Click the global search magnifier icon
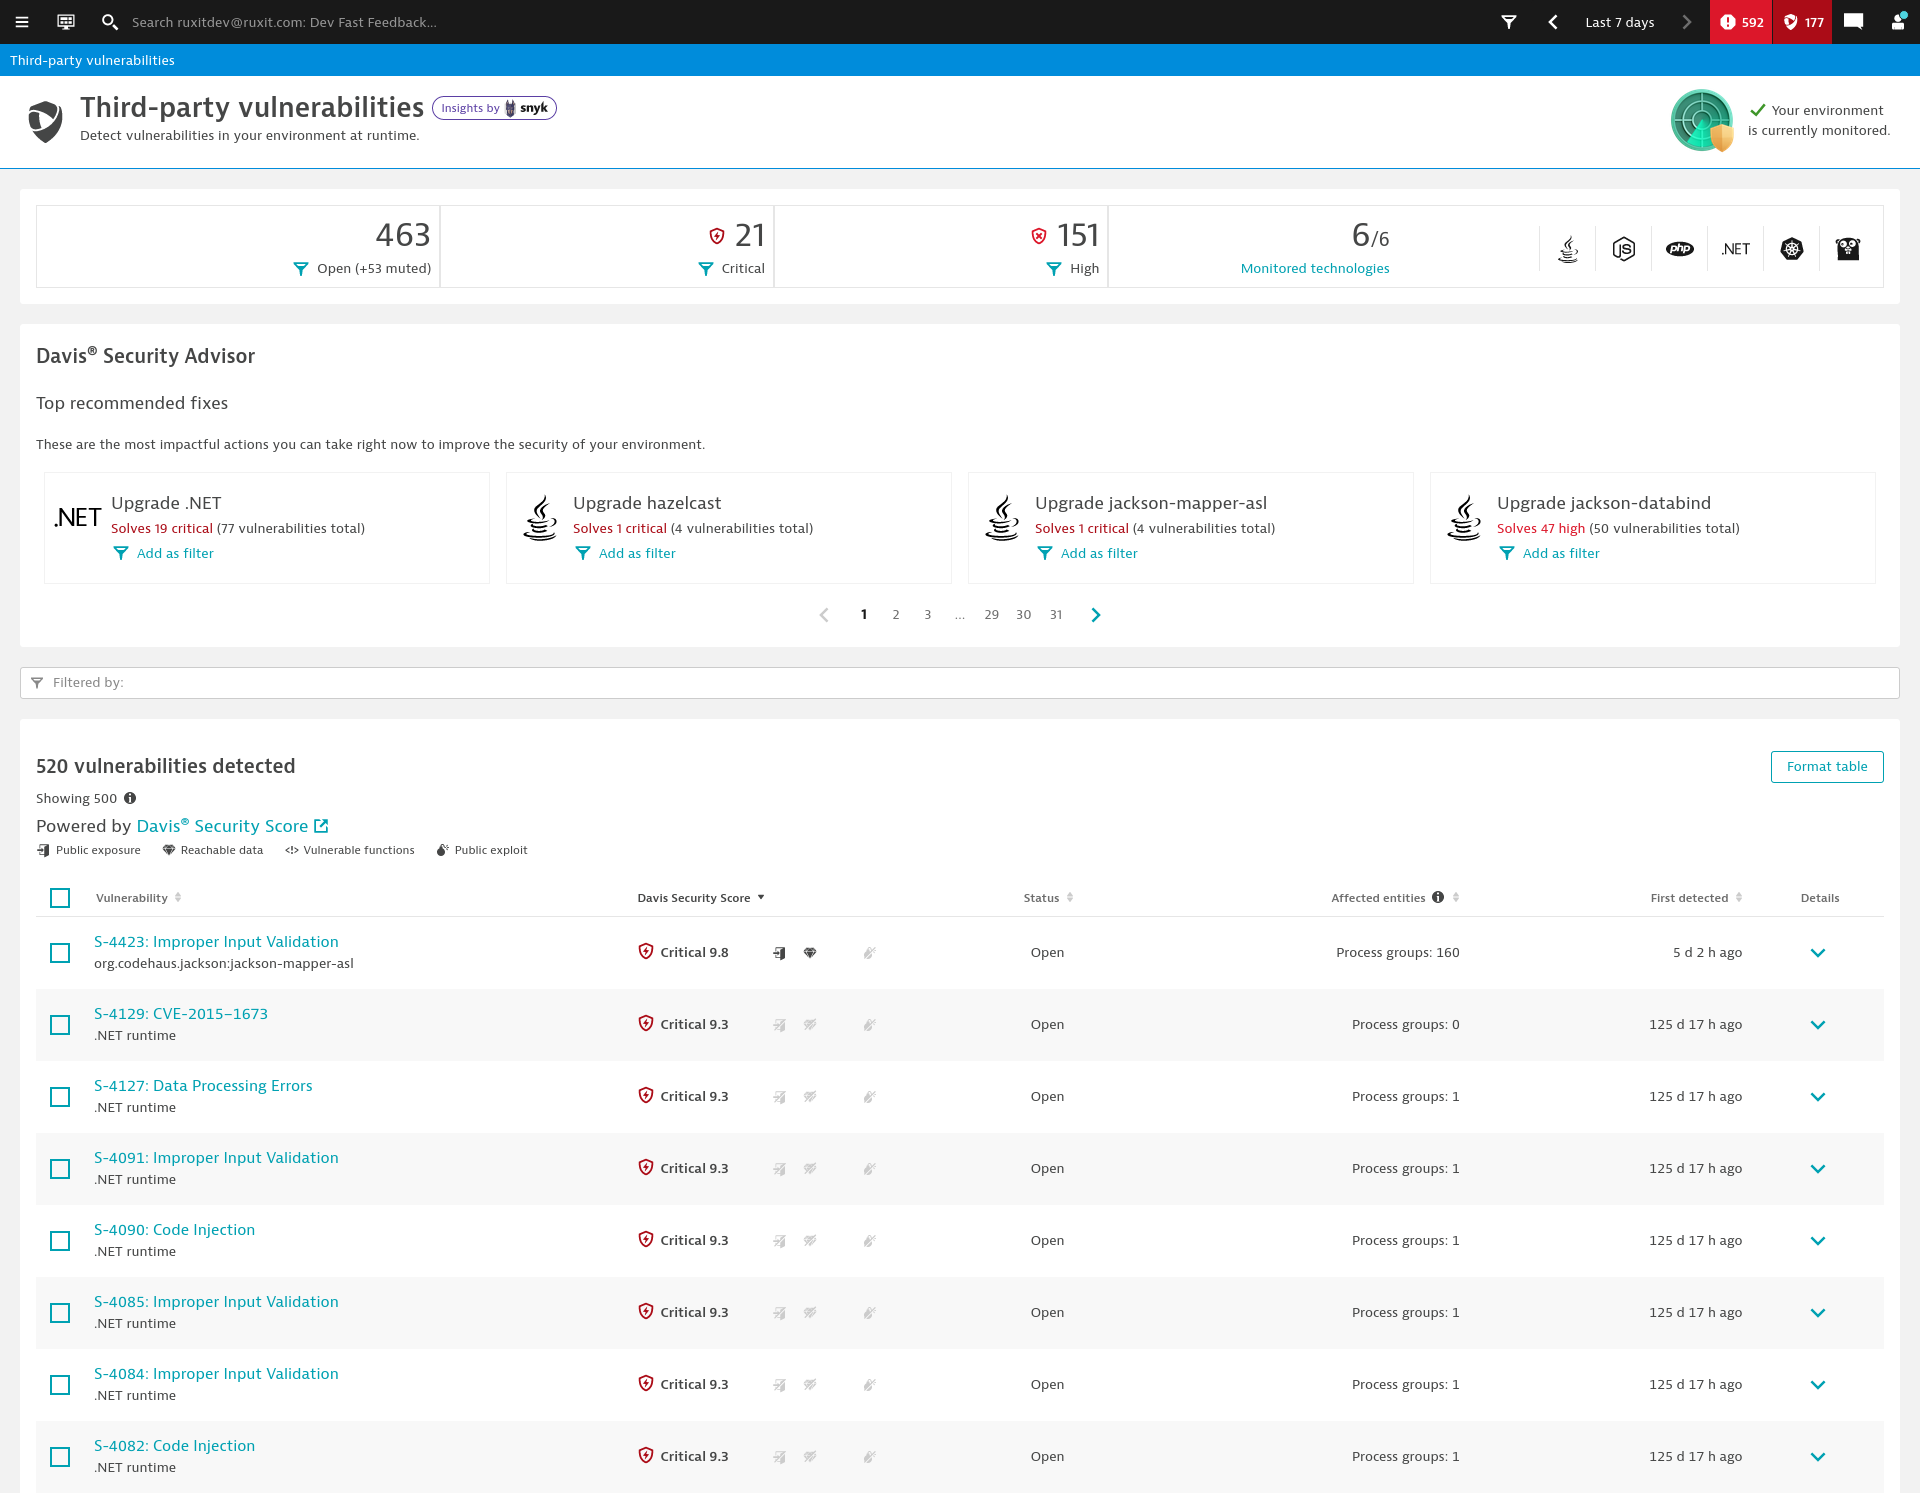1920x1493 pixels. (x=110, y=22)
